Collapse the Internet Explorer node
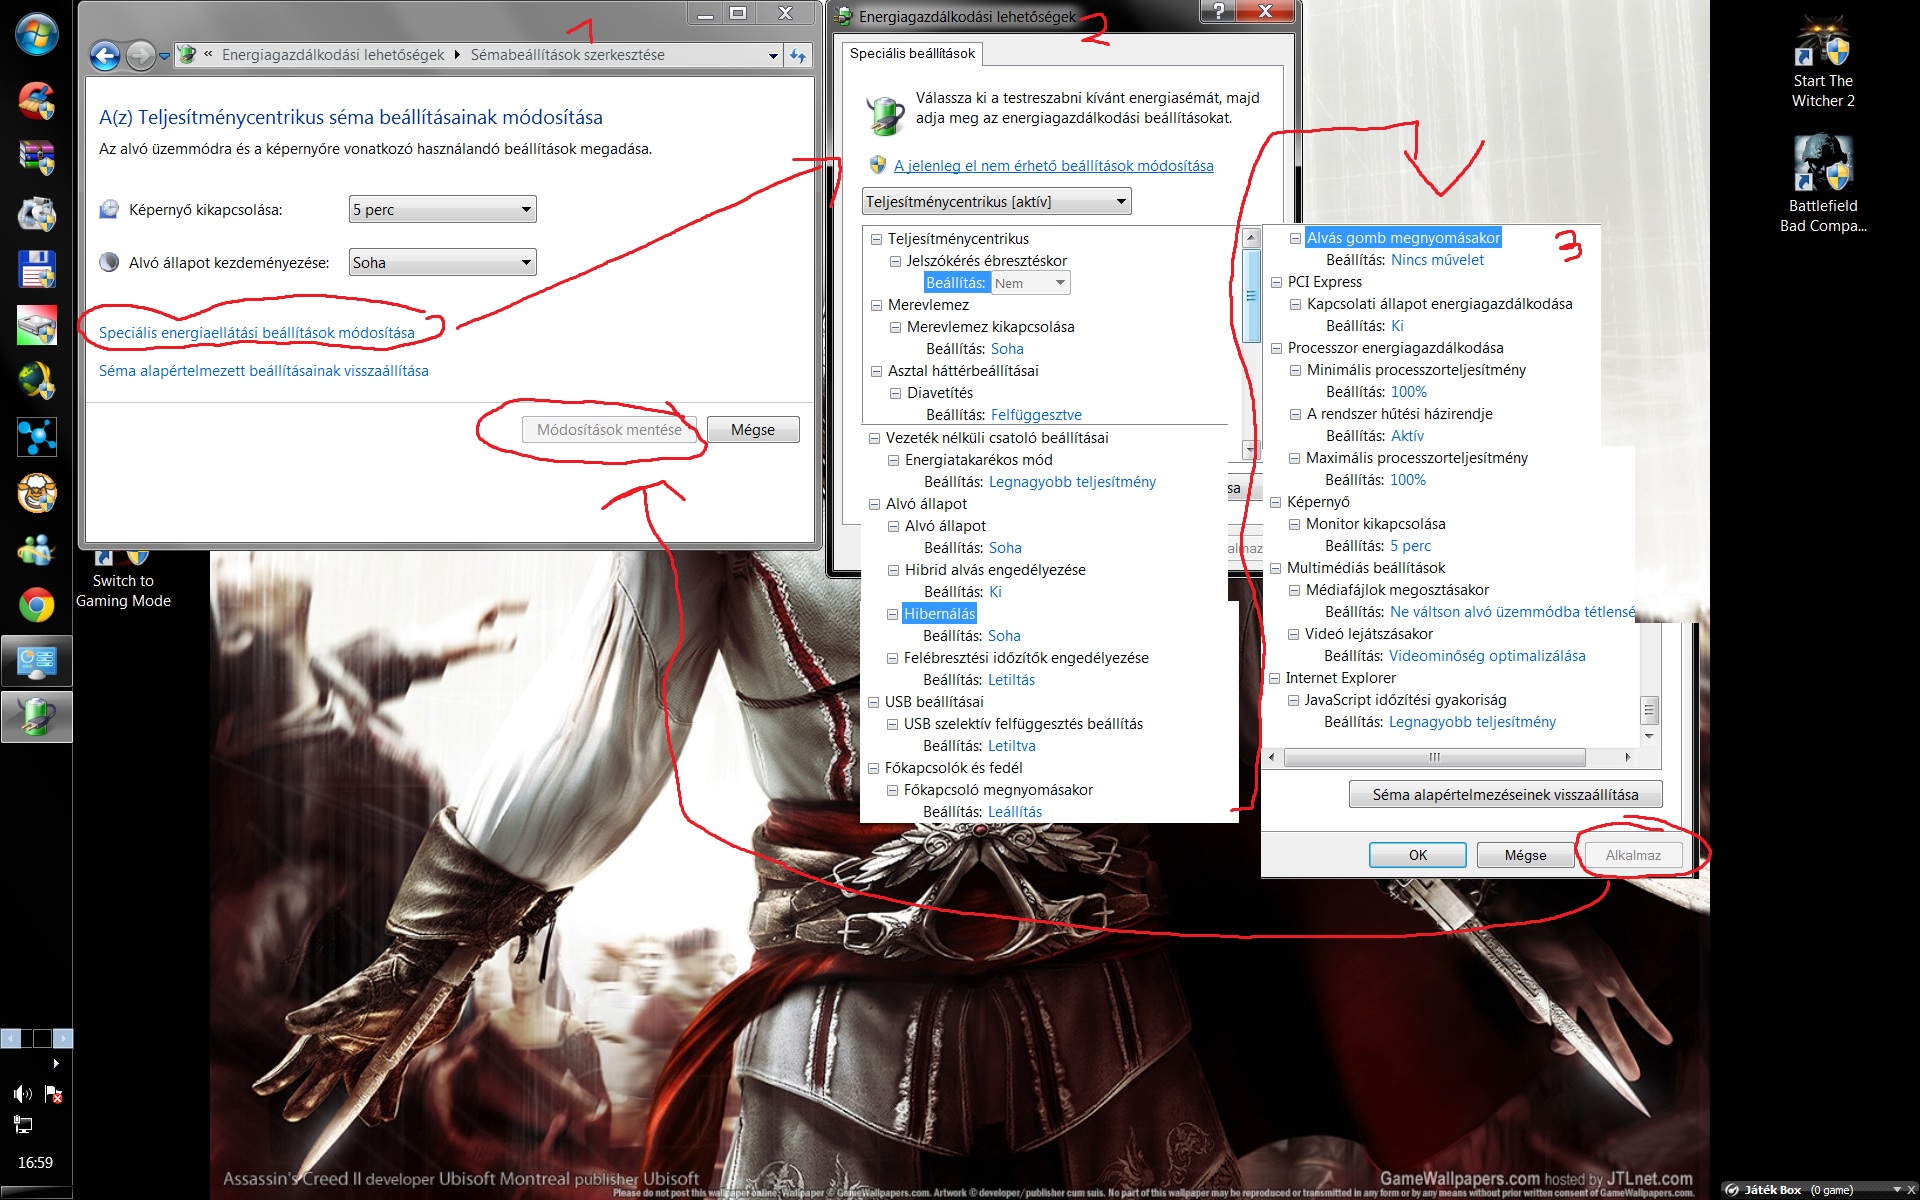Image resolution: width=1920 pixels, height=1200 pixels. click(x=1275, y=678)
